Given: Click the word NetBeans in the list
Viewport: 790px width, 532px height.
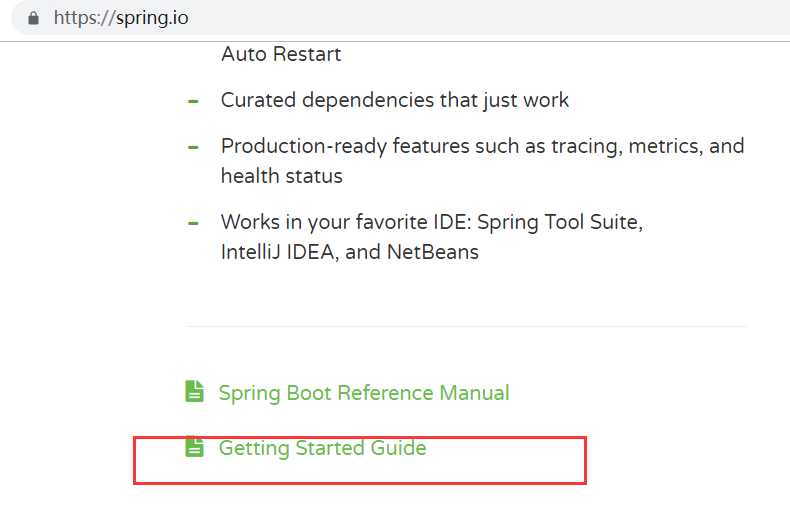Looking at the screenshot, I should 432,252.
